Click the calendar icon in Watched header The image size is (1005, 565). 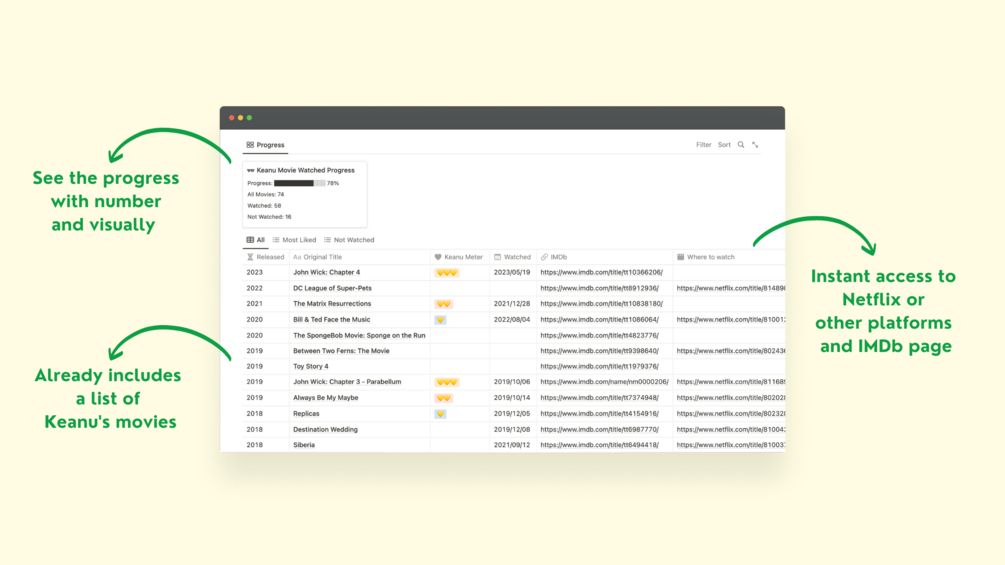[497, 257]
